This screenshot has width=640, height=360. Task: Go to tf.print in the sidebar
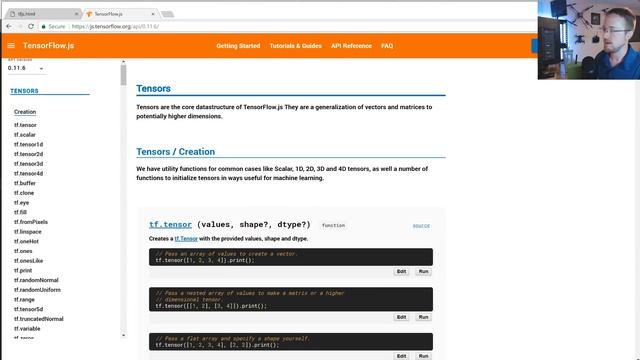click(x=23, y=271)
